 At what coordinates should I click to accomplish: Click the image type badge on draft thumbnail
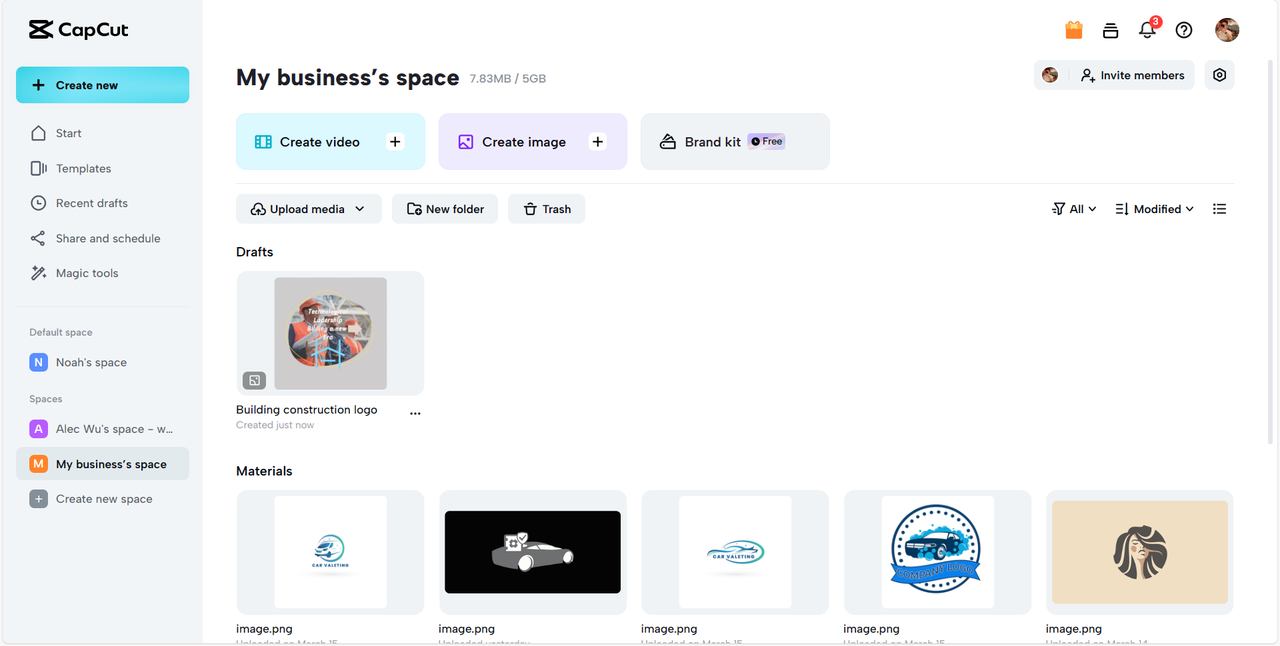[x=254, y=380]
